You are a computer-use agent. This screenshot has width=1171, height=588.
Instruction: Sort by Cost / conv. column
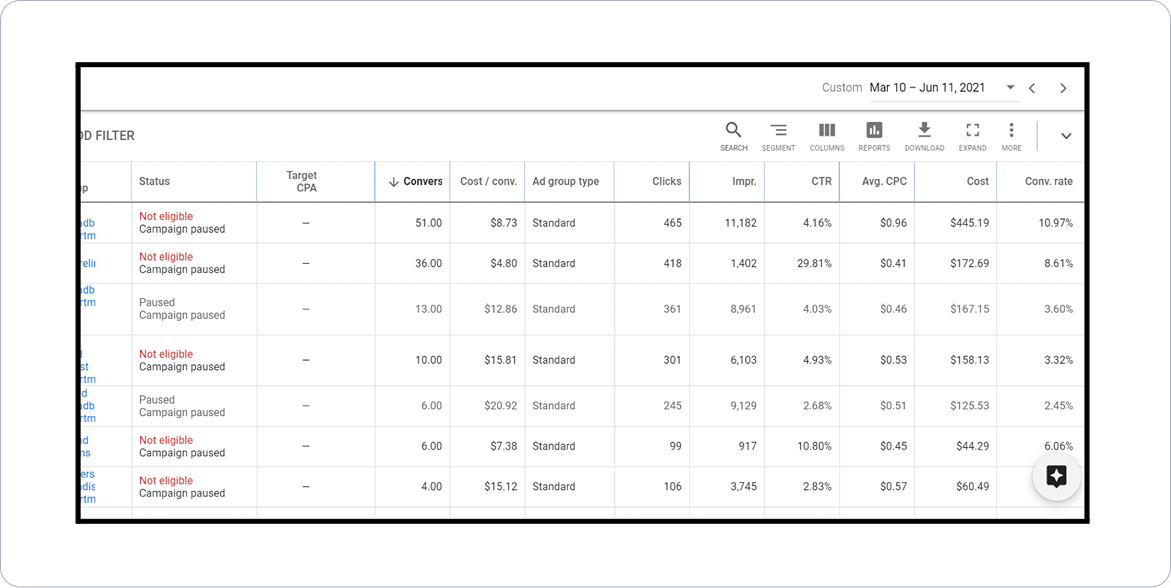click(x=488, y=182)
